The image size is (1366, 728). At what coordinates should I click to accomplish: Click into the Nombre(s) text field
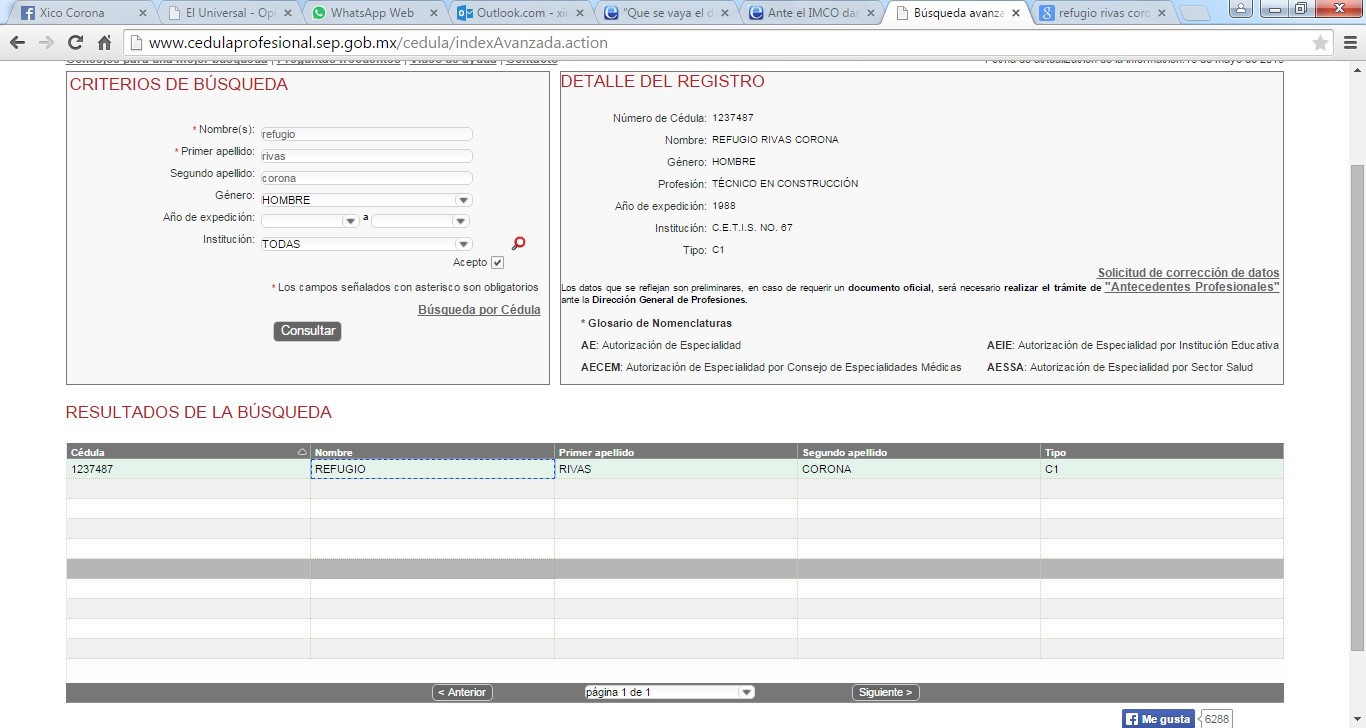365,134
